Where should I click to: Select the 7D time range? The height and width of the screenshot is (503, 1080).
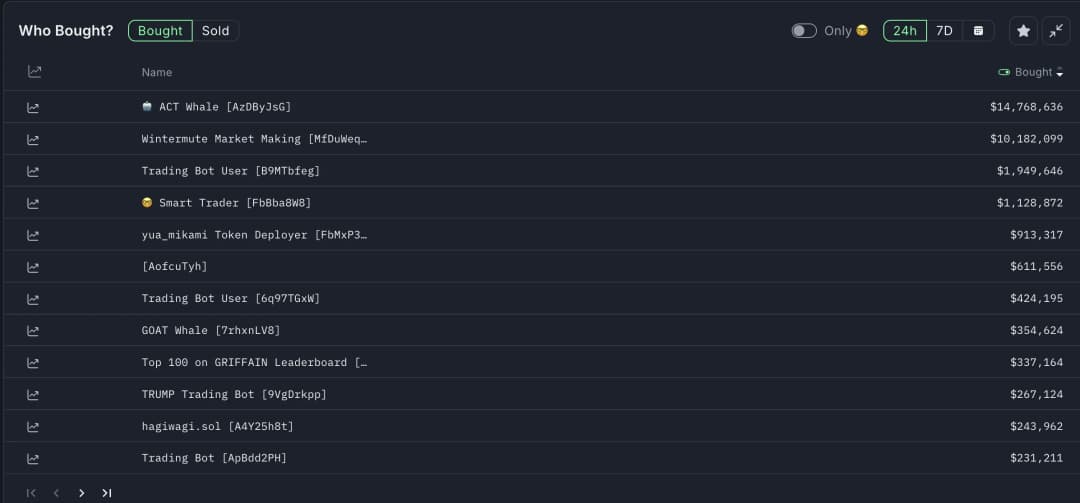pyautogui.click(x=944, y=31)
